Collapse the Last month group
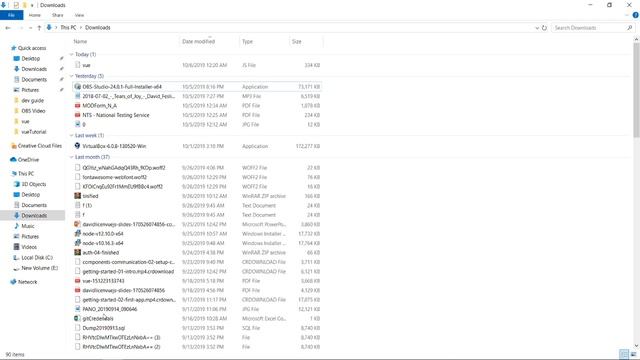Image resolution: width=640 pixels, height=360 pixels. tap(72, 157)
